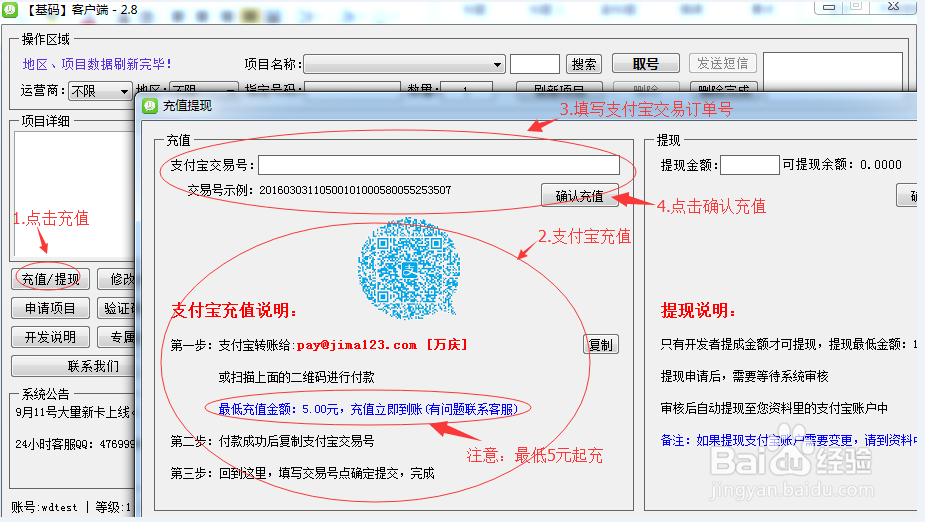Click the 开发说明 button
The width and height of the screenshot is (925, 522).
click(51, 337)
